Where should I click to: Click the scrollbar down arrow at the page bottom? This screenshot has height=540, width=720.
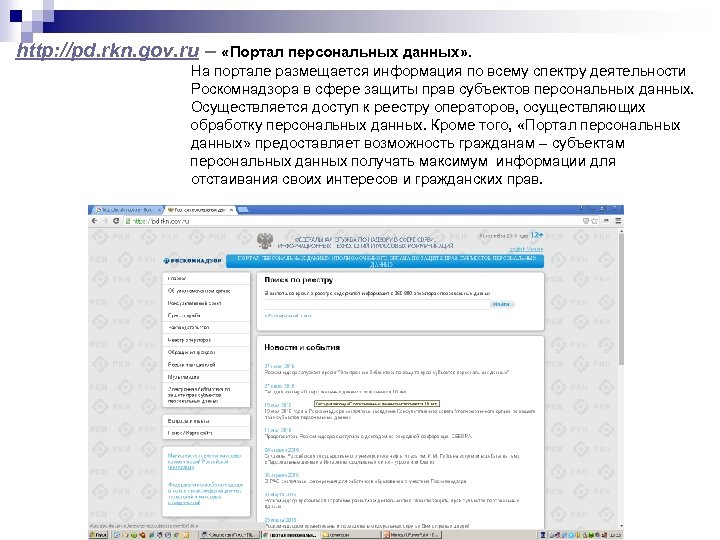pyautogui.click(x=621, y=526)
